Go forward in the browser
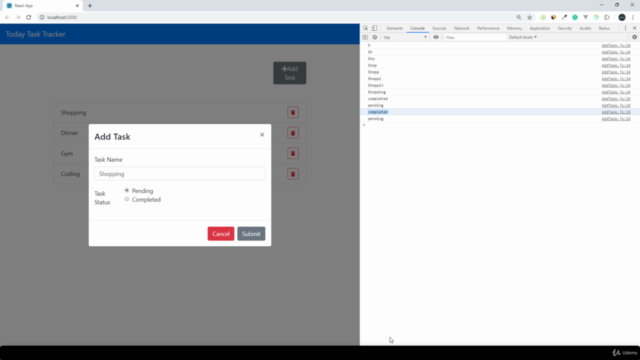 [x=18, y=17]
